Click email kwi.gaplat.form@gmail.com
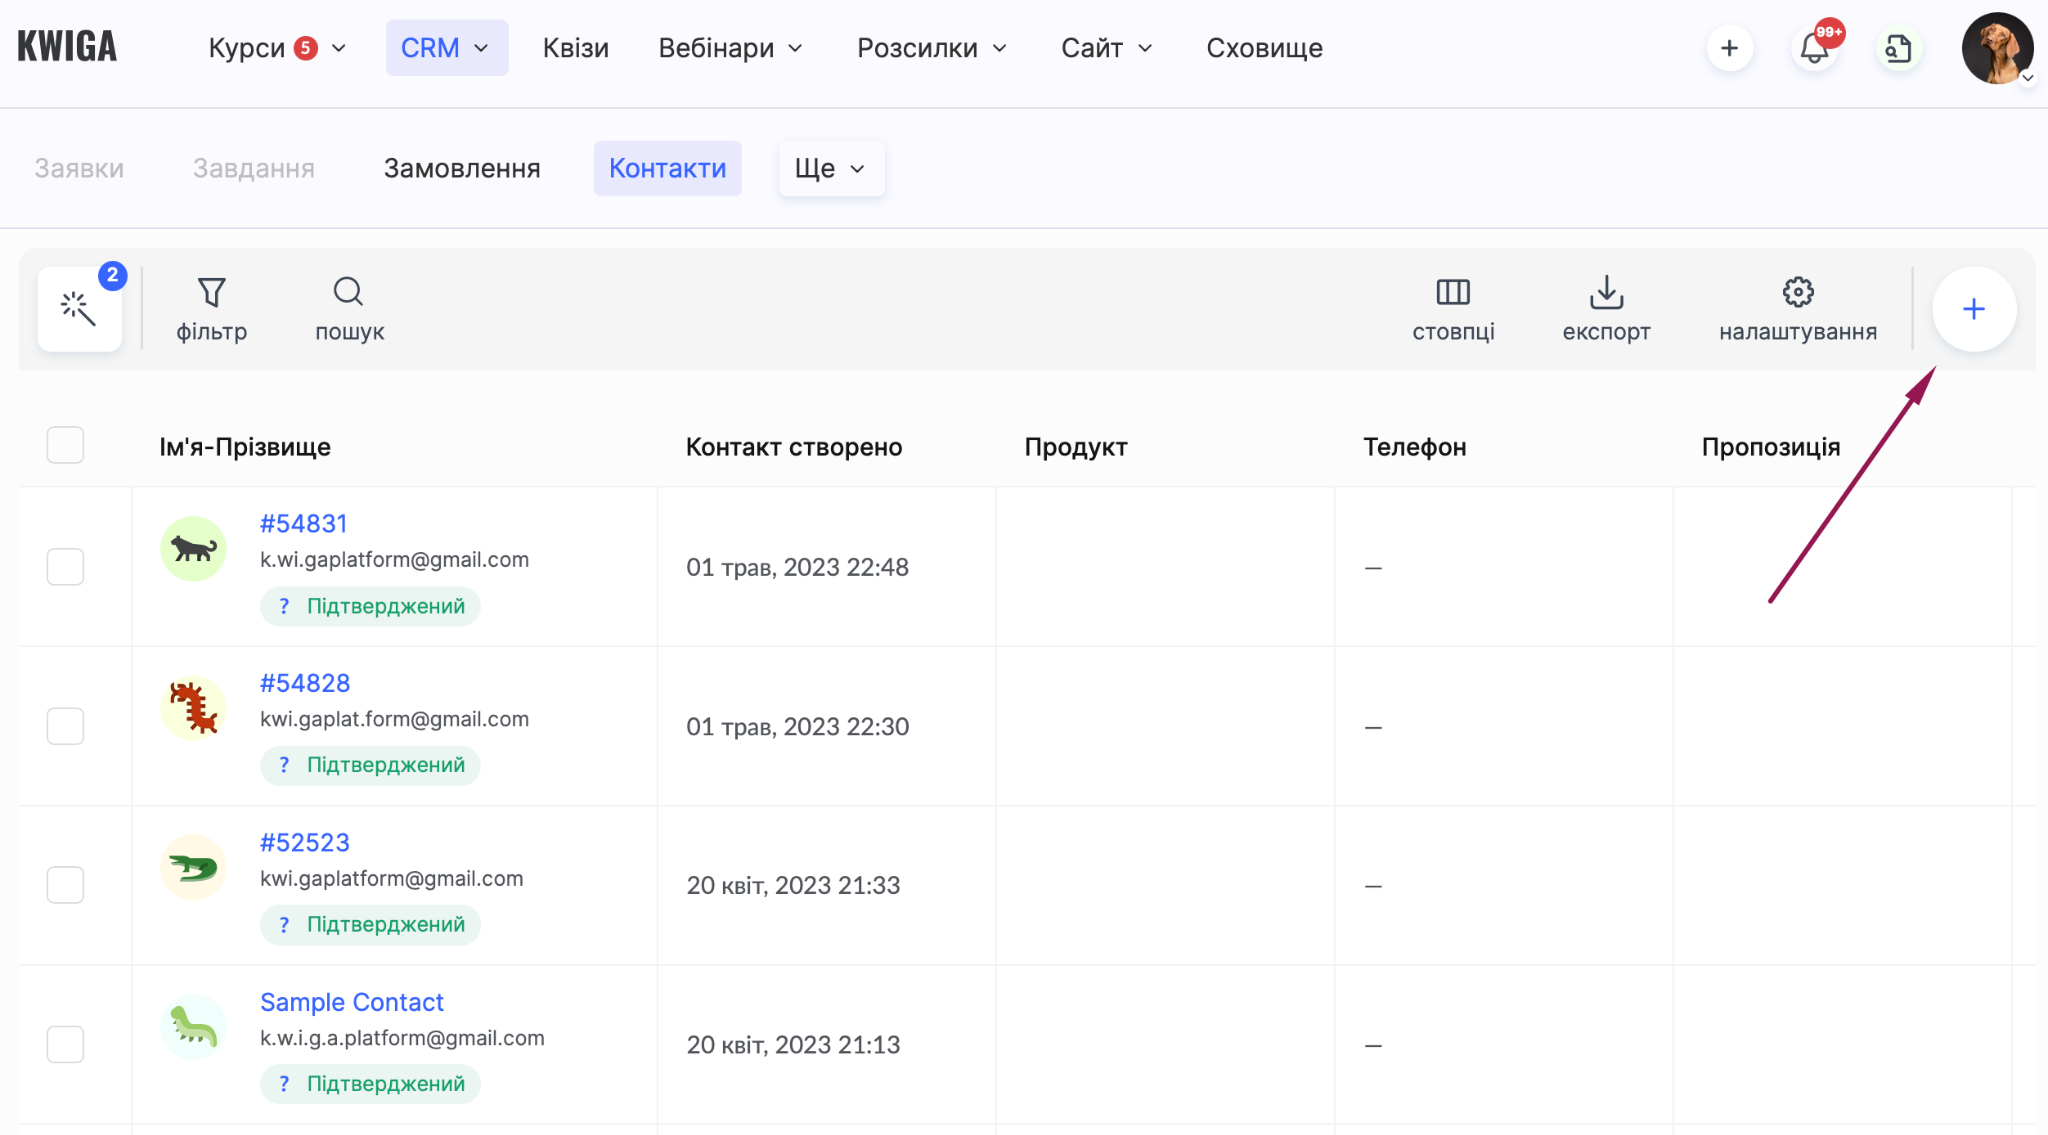 click(x=394, y=719)
